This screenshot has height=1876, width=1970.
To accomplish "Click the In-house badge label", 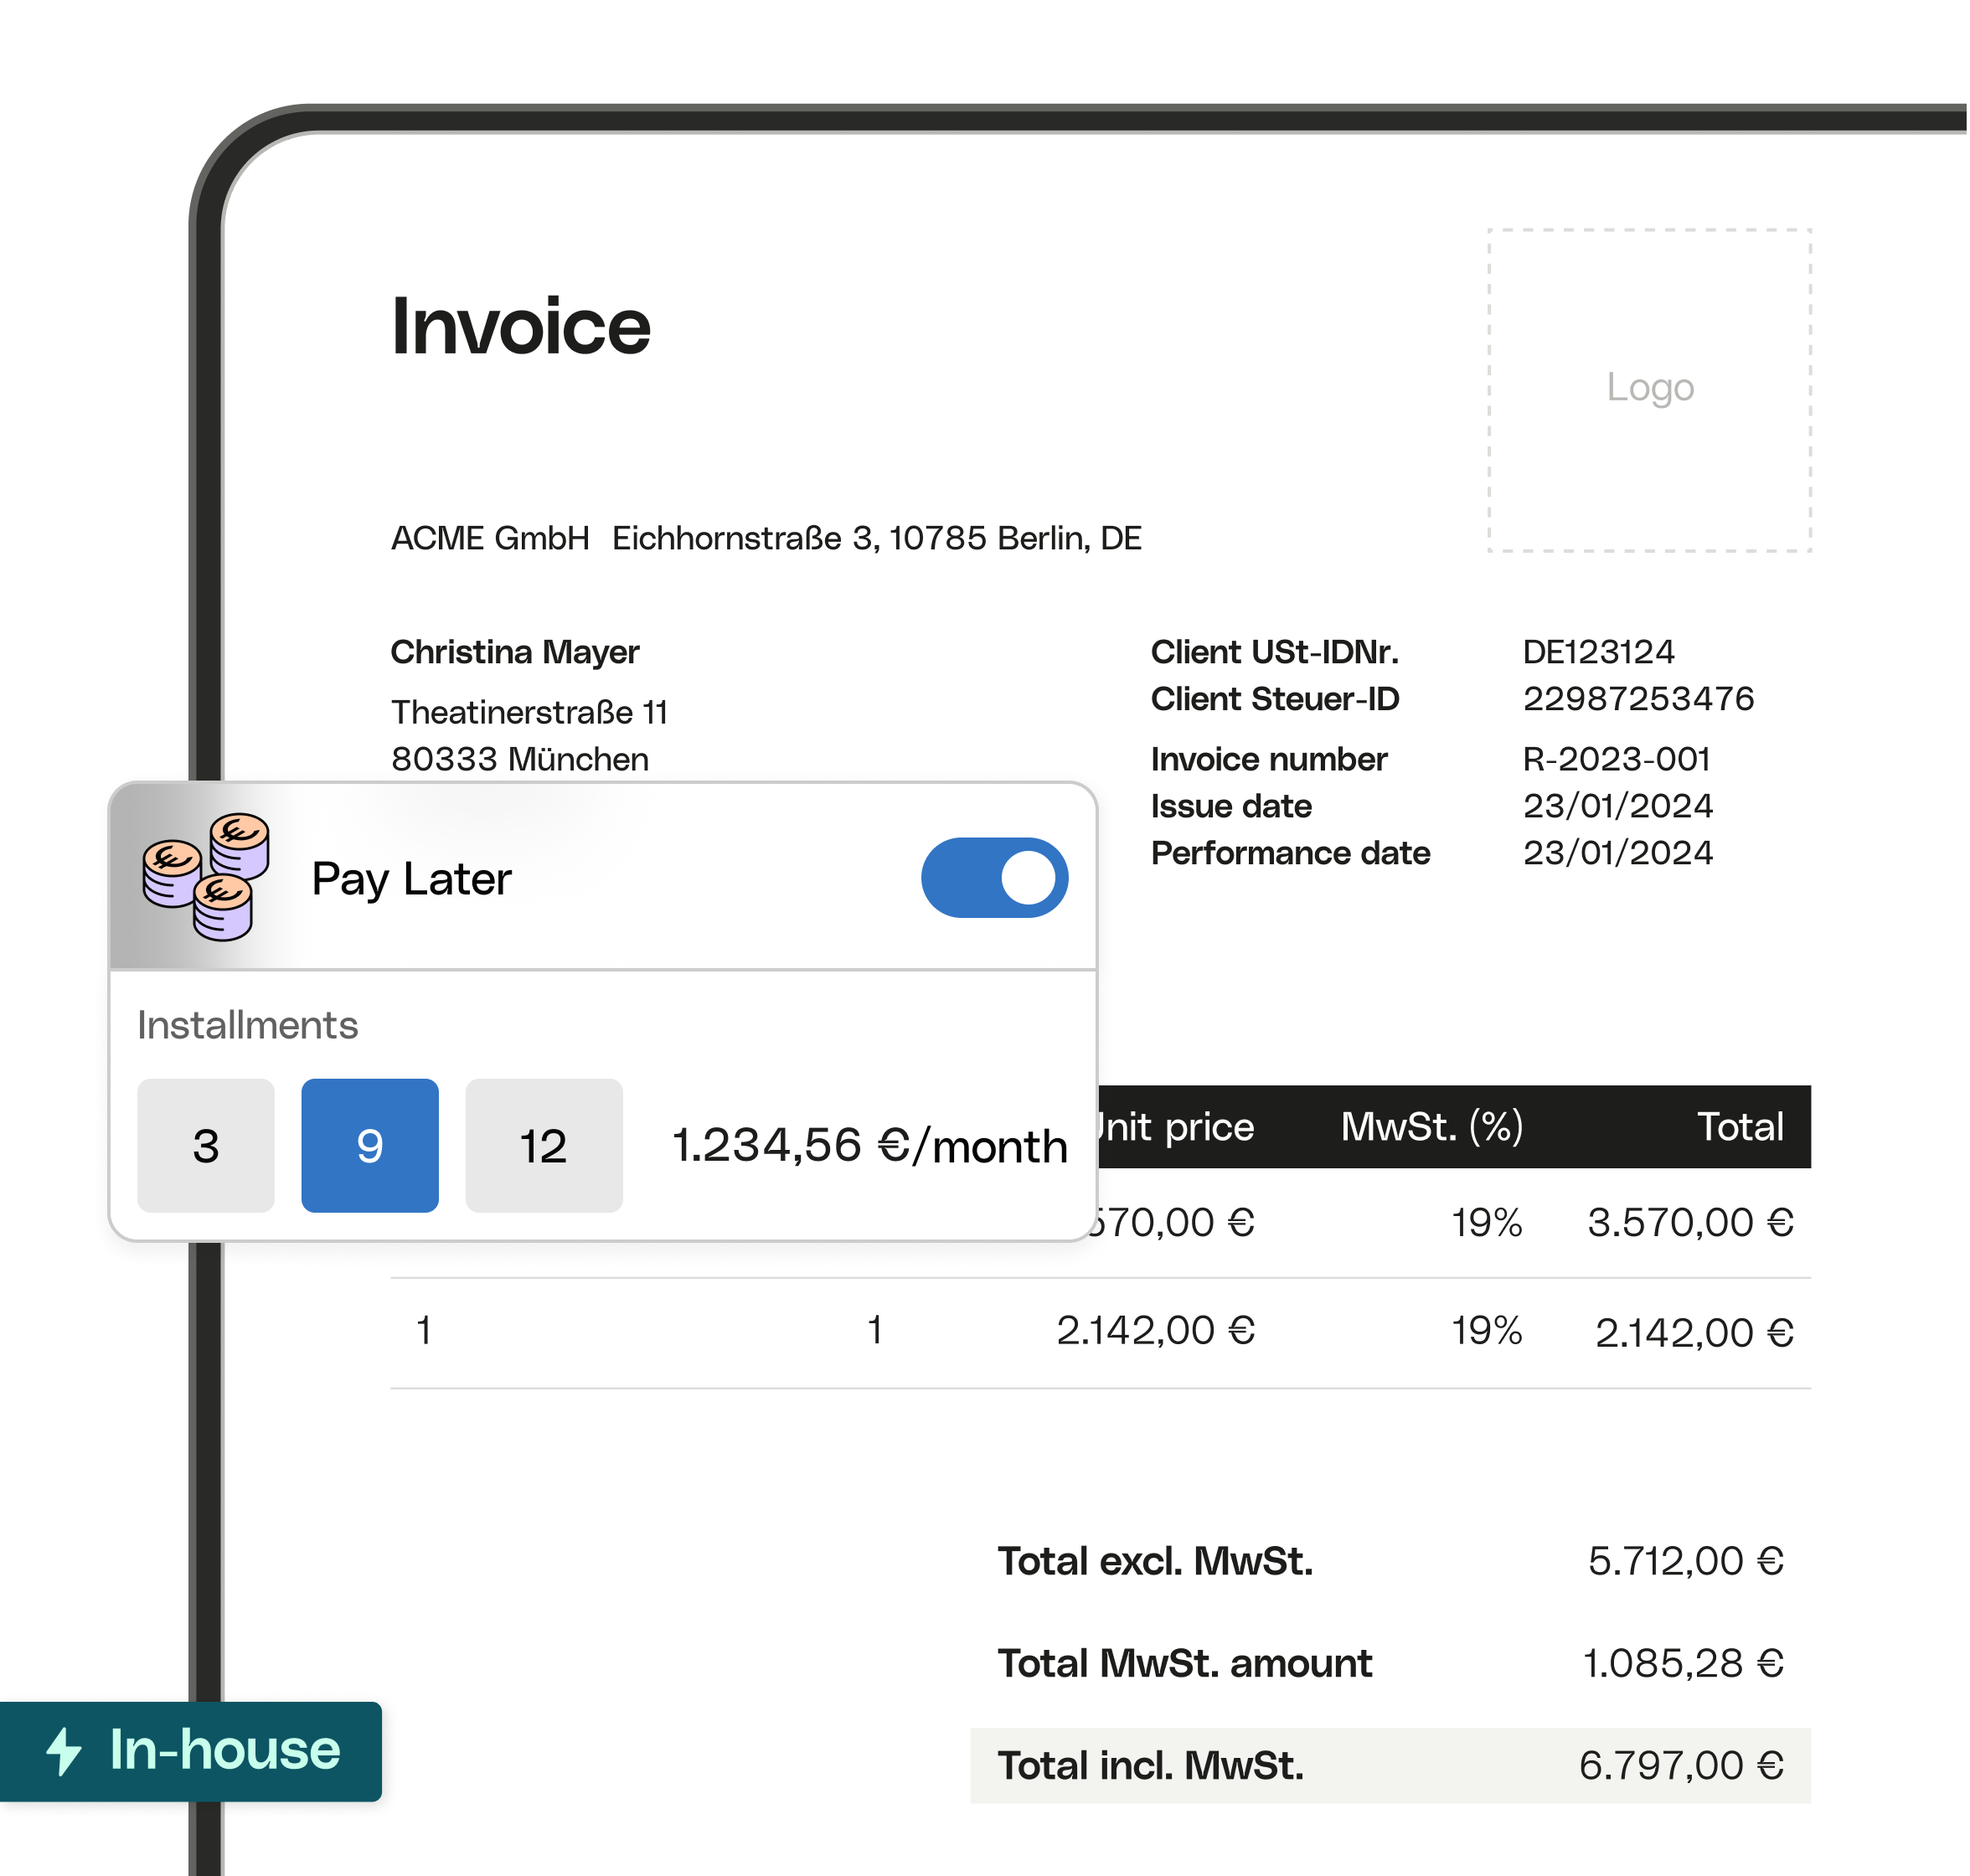I will (225, 1750).
